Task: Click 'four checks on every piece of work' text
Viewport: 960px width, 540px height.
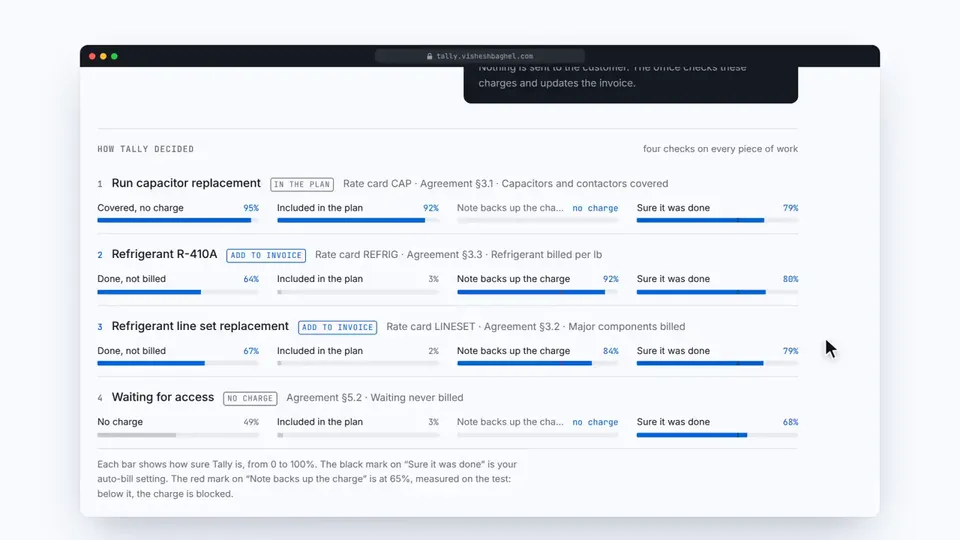Action: tap(720, 149)
